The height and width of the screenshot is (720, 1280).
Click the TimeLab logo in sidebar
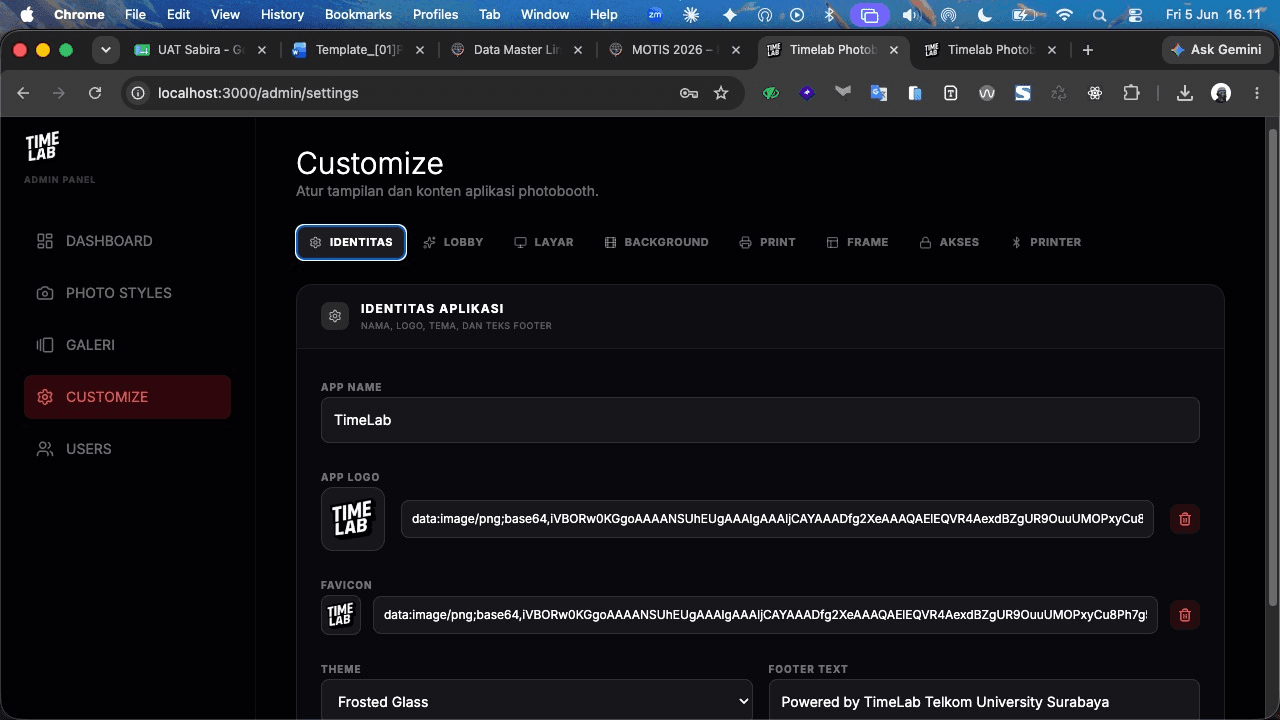[x=42, y=146]
